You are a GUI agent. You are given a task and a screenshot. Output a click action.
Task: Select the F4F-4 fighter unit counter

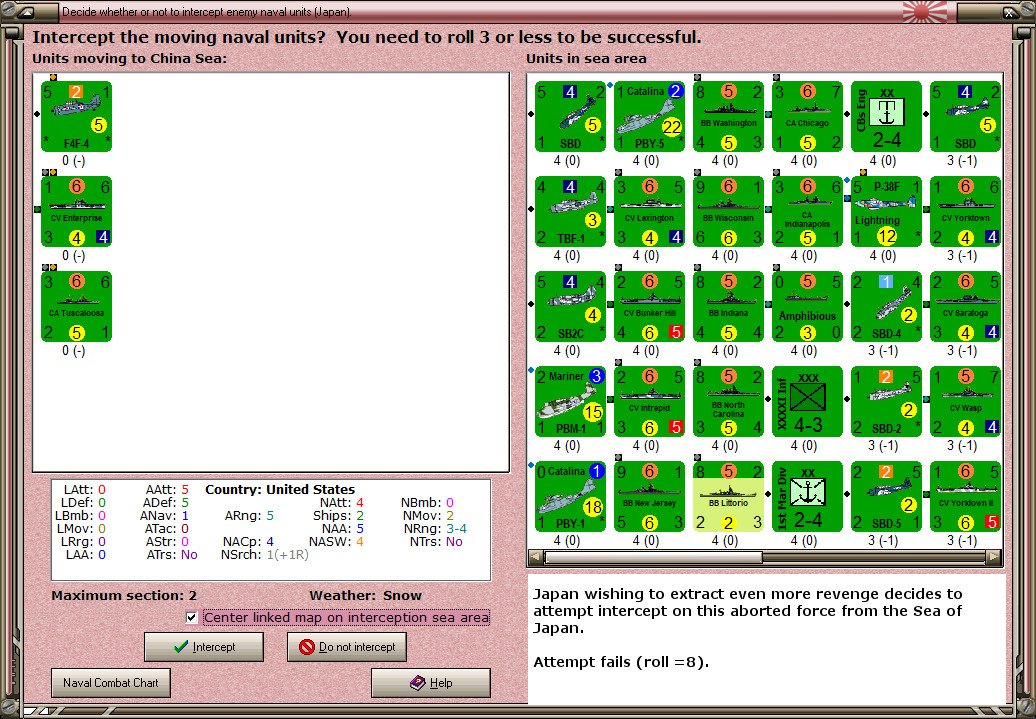point(76,116)
